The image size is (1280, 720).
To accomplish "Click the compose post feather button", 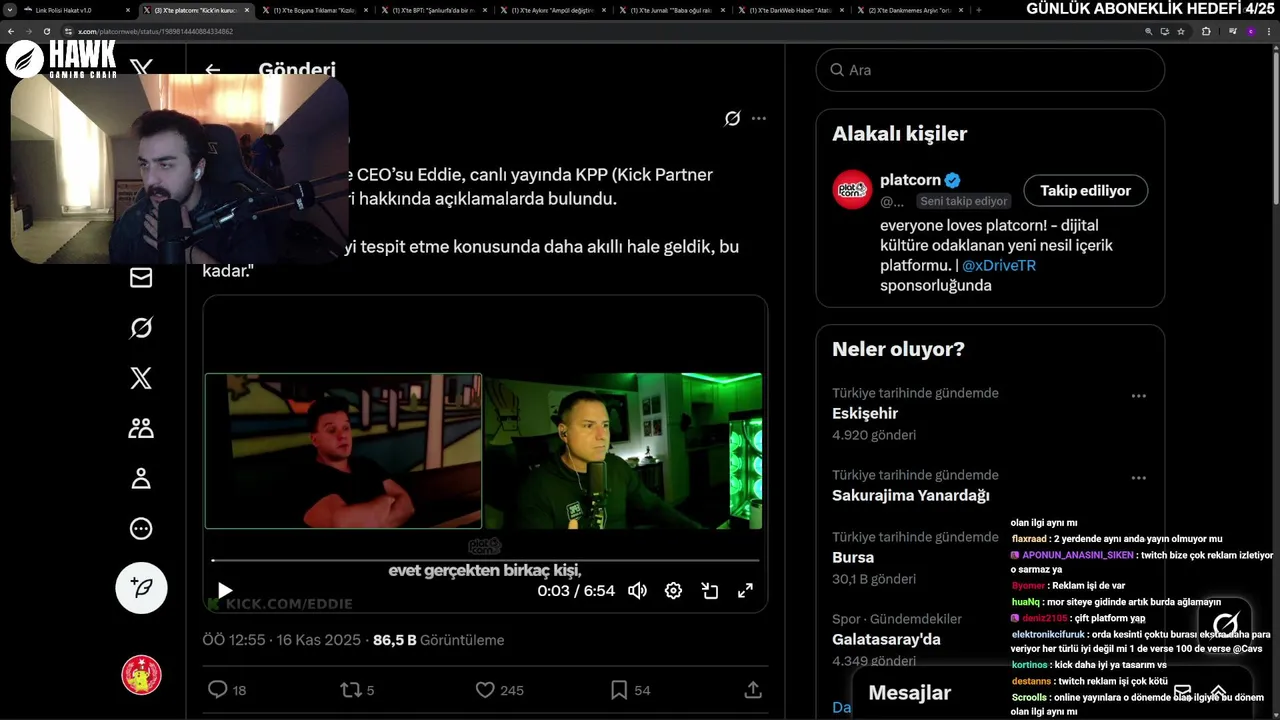I will [141, 587].
